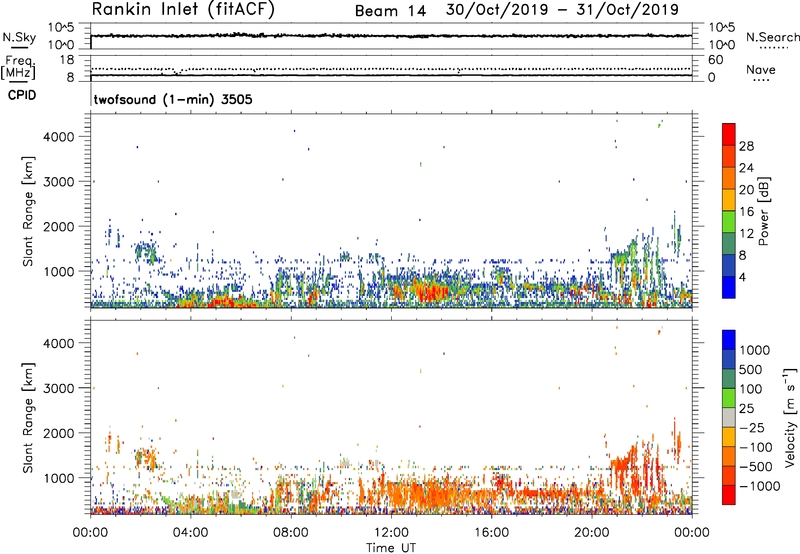Click the "N.Sky" legend label
Viewport: 800px width, 554px height.
[x=19, y=37]
